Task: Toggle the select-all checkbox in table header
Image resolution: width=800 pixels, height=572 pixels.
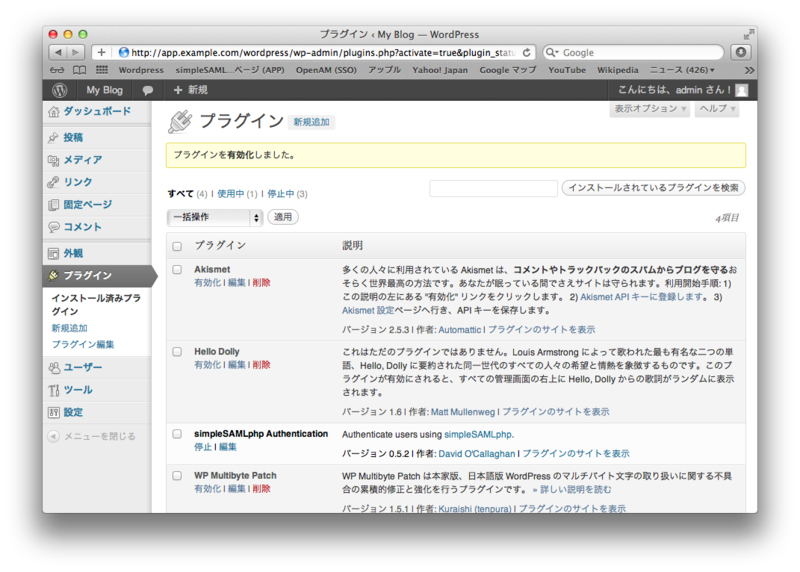Action: pyautogui.click(x=177, y=246)
